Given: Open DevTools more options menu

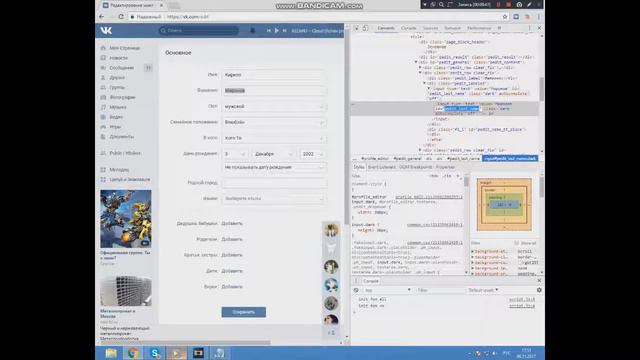Looking at the screenshot, I should [529, 28].
